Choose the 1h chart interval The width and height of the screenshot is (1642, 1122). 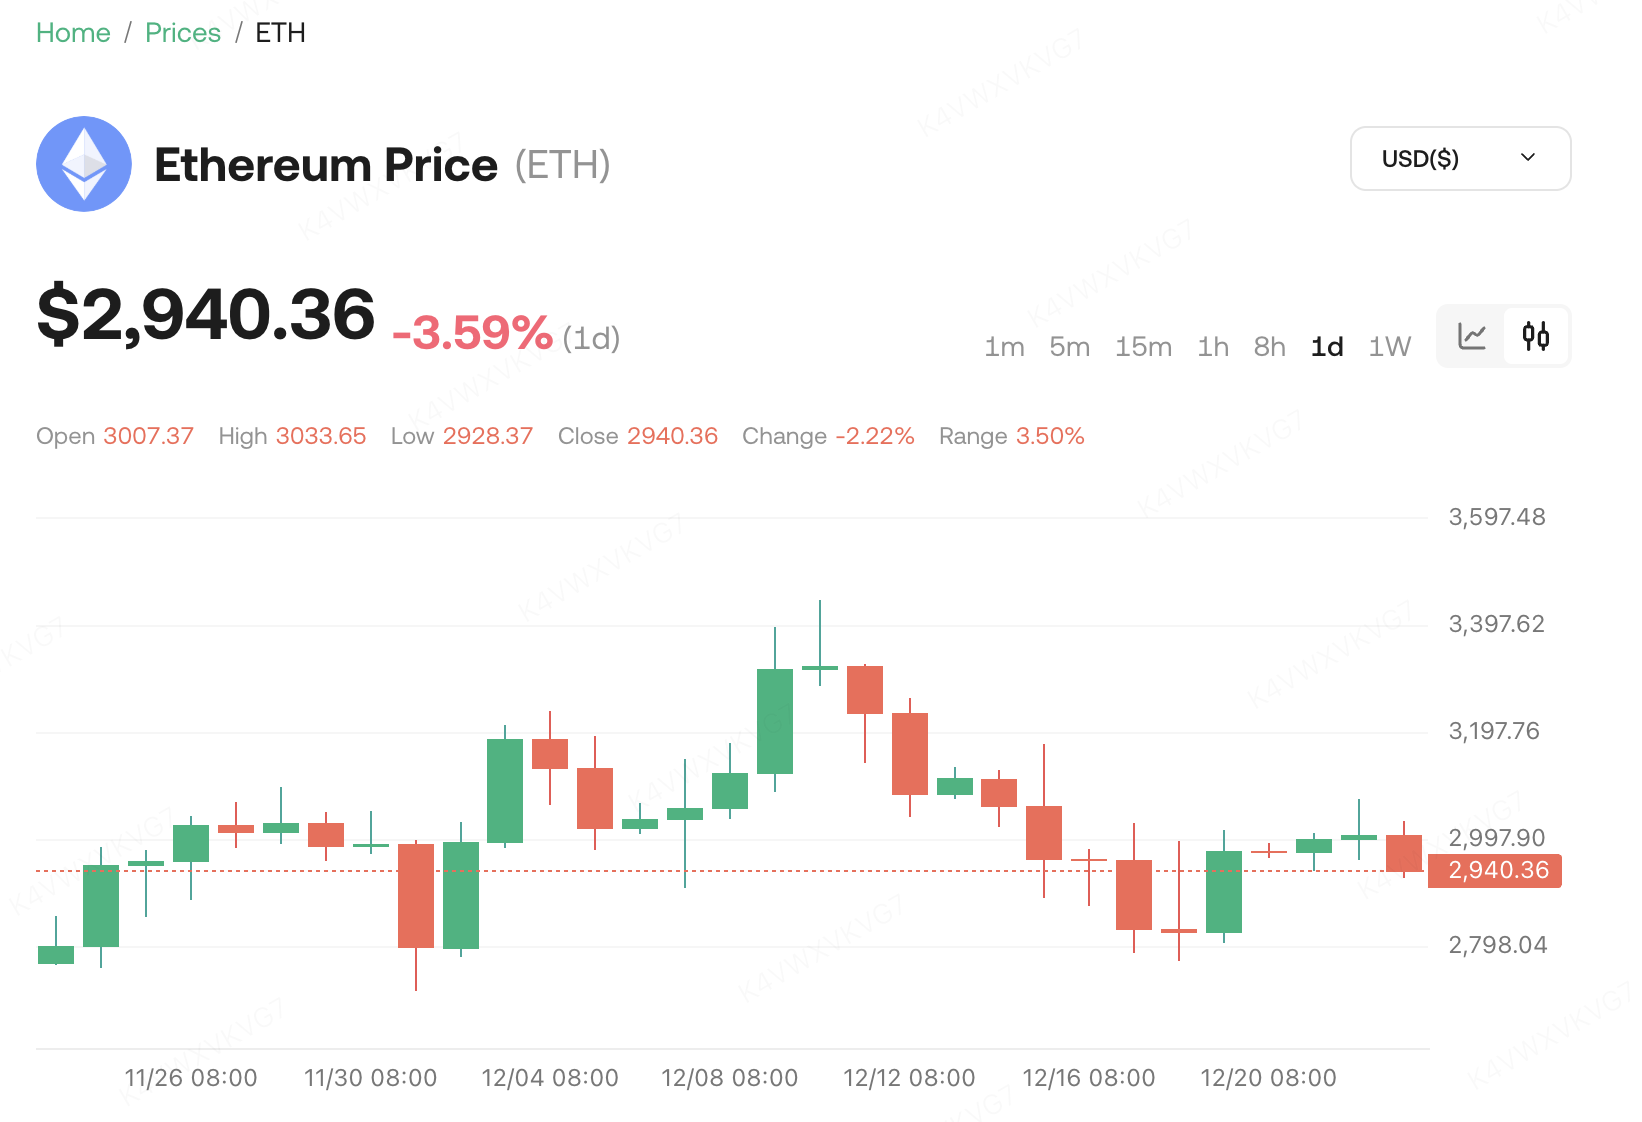(1213, 347)
